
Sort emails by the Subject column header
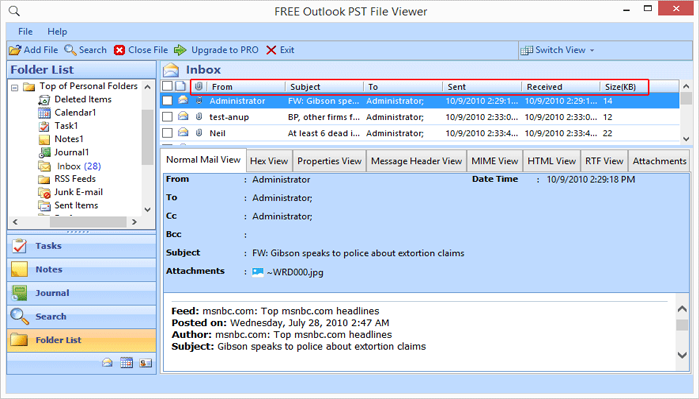(x=325, y=86)
